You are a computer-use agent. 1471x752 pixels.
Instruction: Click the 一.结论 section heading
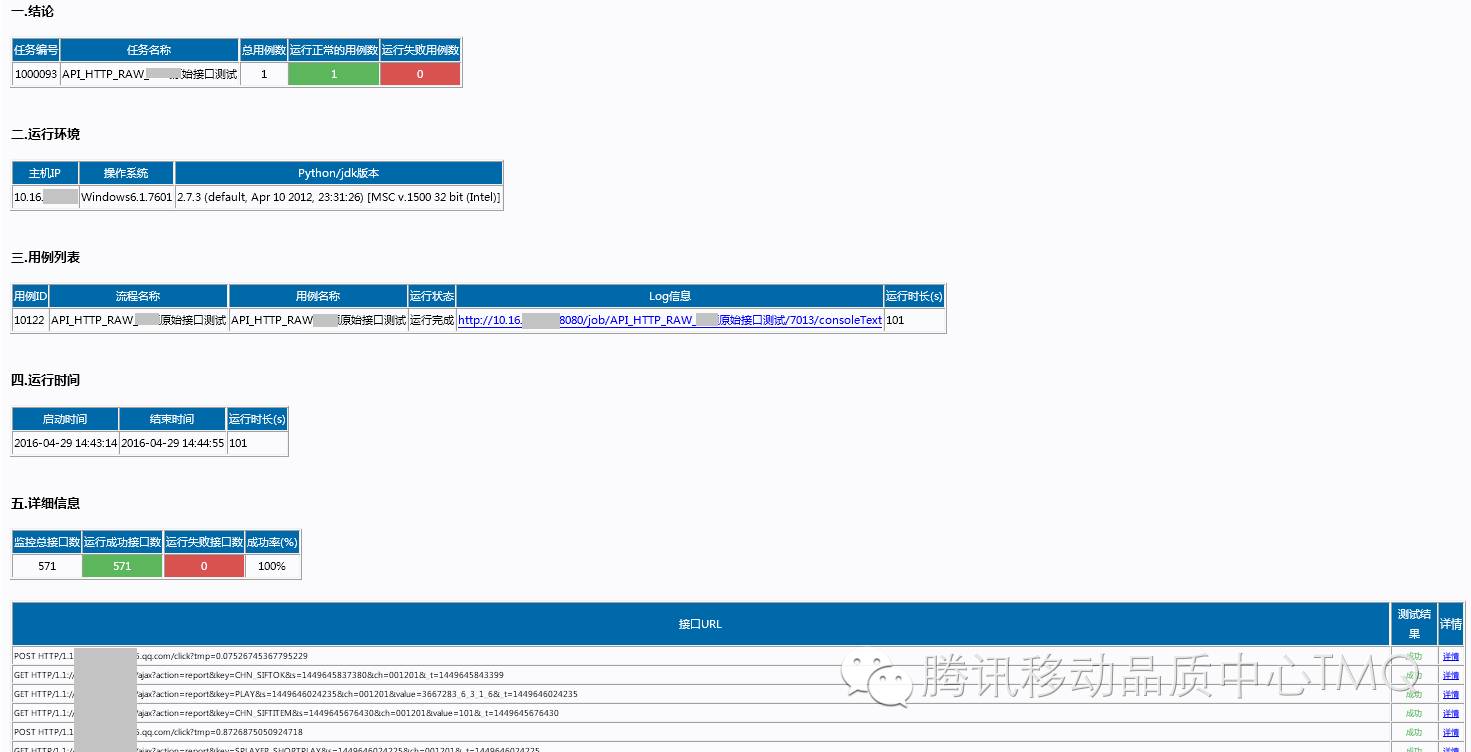32,11
